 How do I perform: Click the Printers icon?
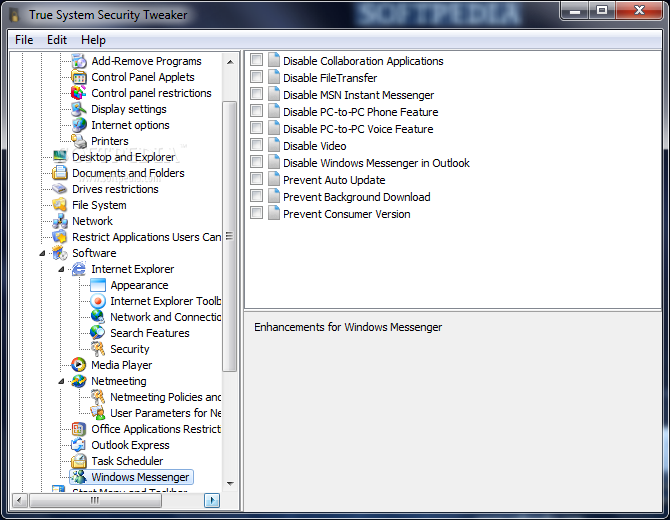click(x=79, y=141)
